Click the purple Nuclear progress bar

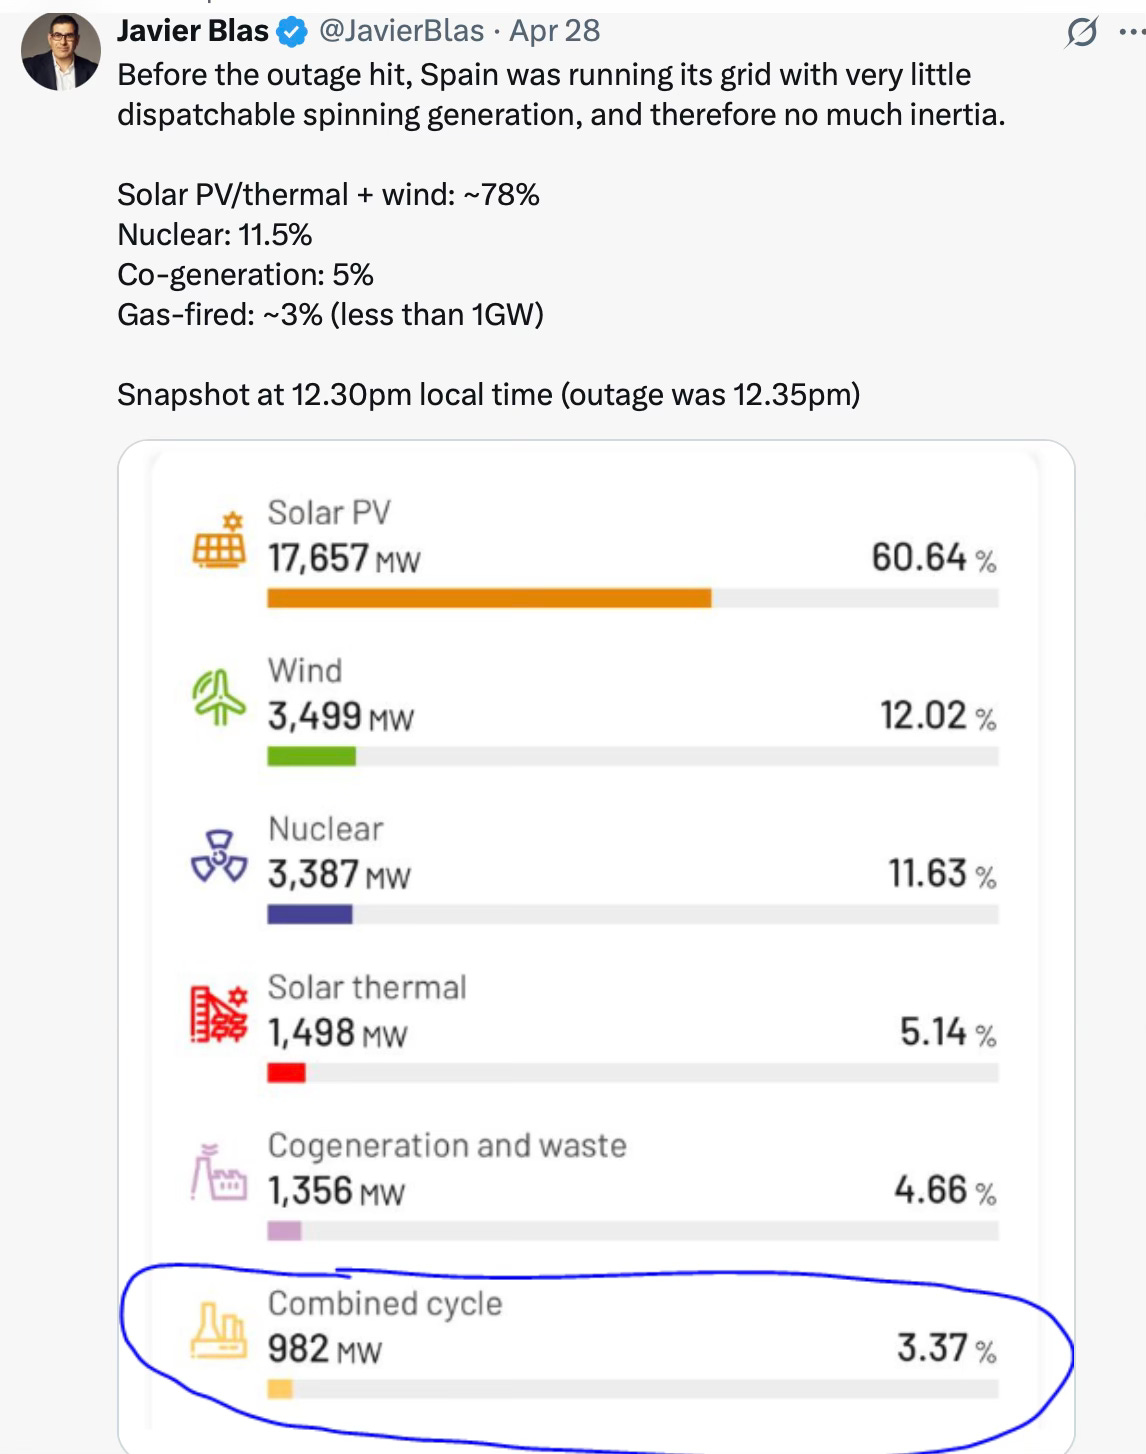click(x=309, y=914)
